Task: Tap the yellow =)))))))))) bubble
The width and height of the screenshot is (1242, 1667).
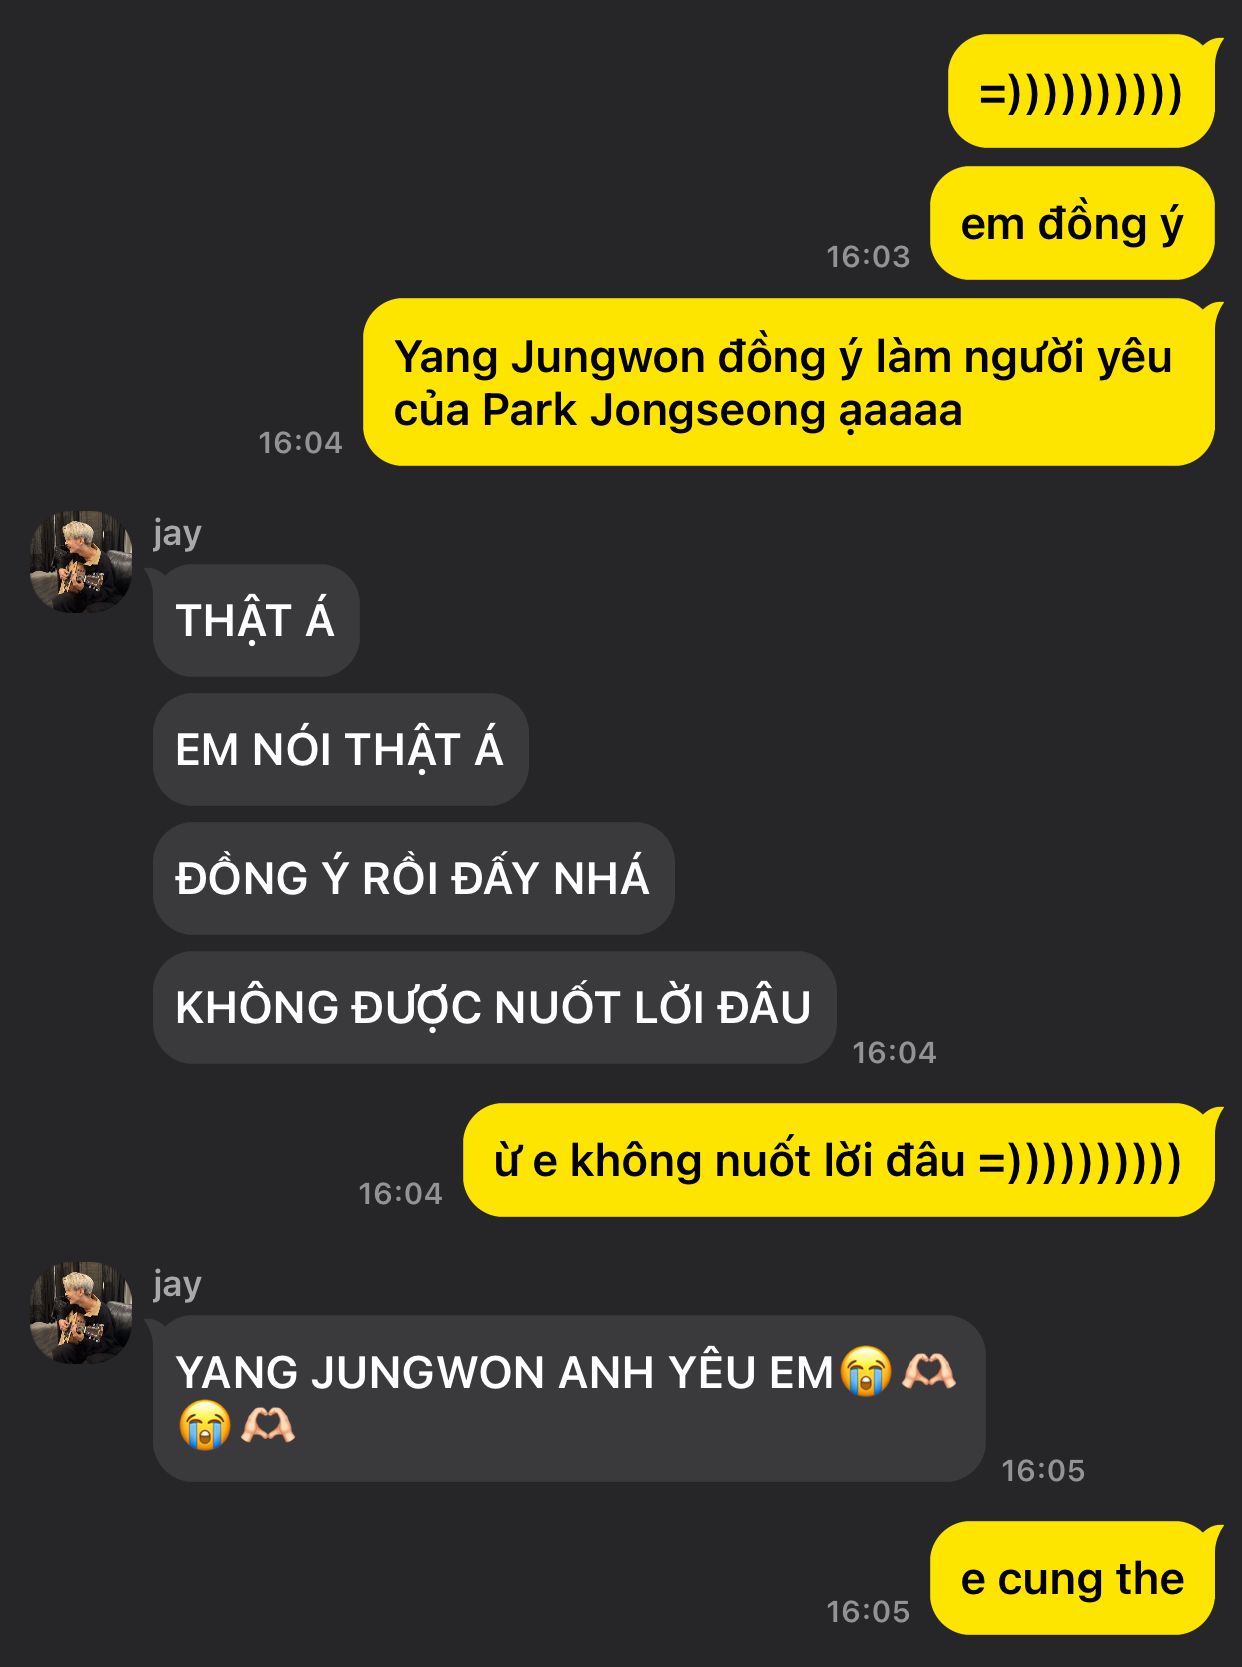Action: click(1081, 91)
